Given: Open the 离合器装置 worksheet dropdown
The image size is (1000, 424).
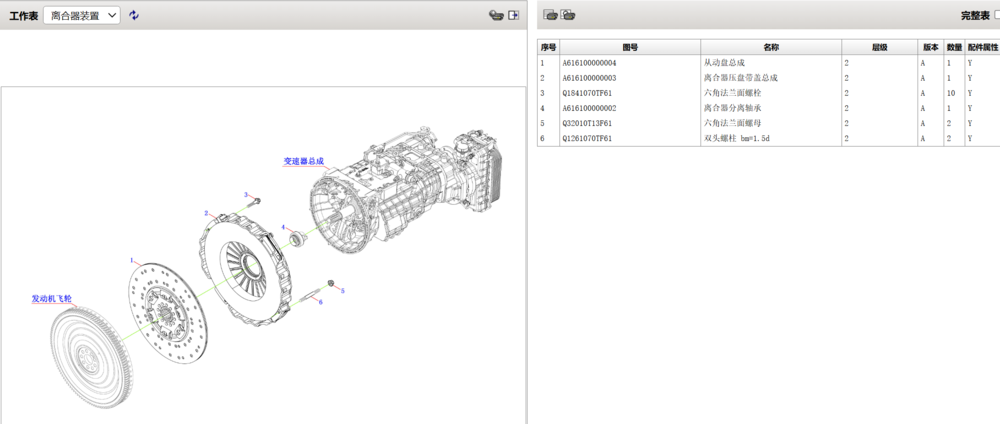Looking at the screenshot, I should pos(81,15).
